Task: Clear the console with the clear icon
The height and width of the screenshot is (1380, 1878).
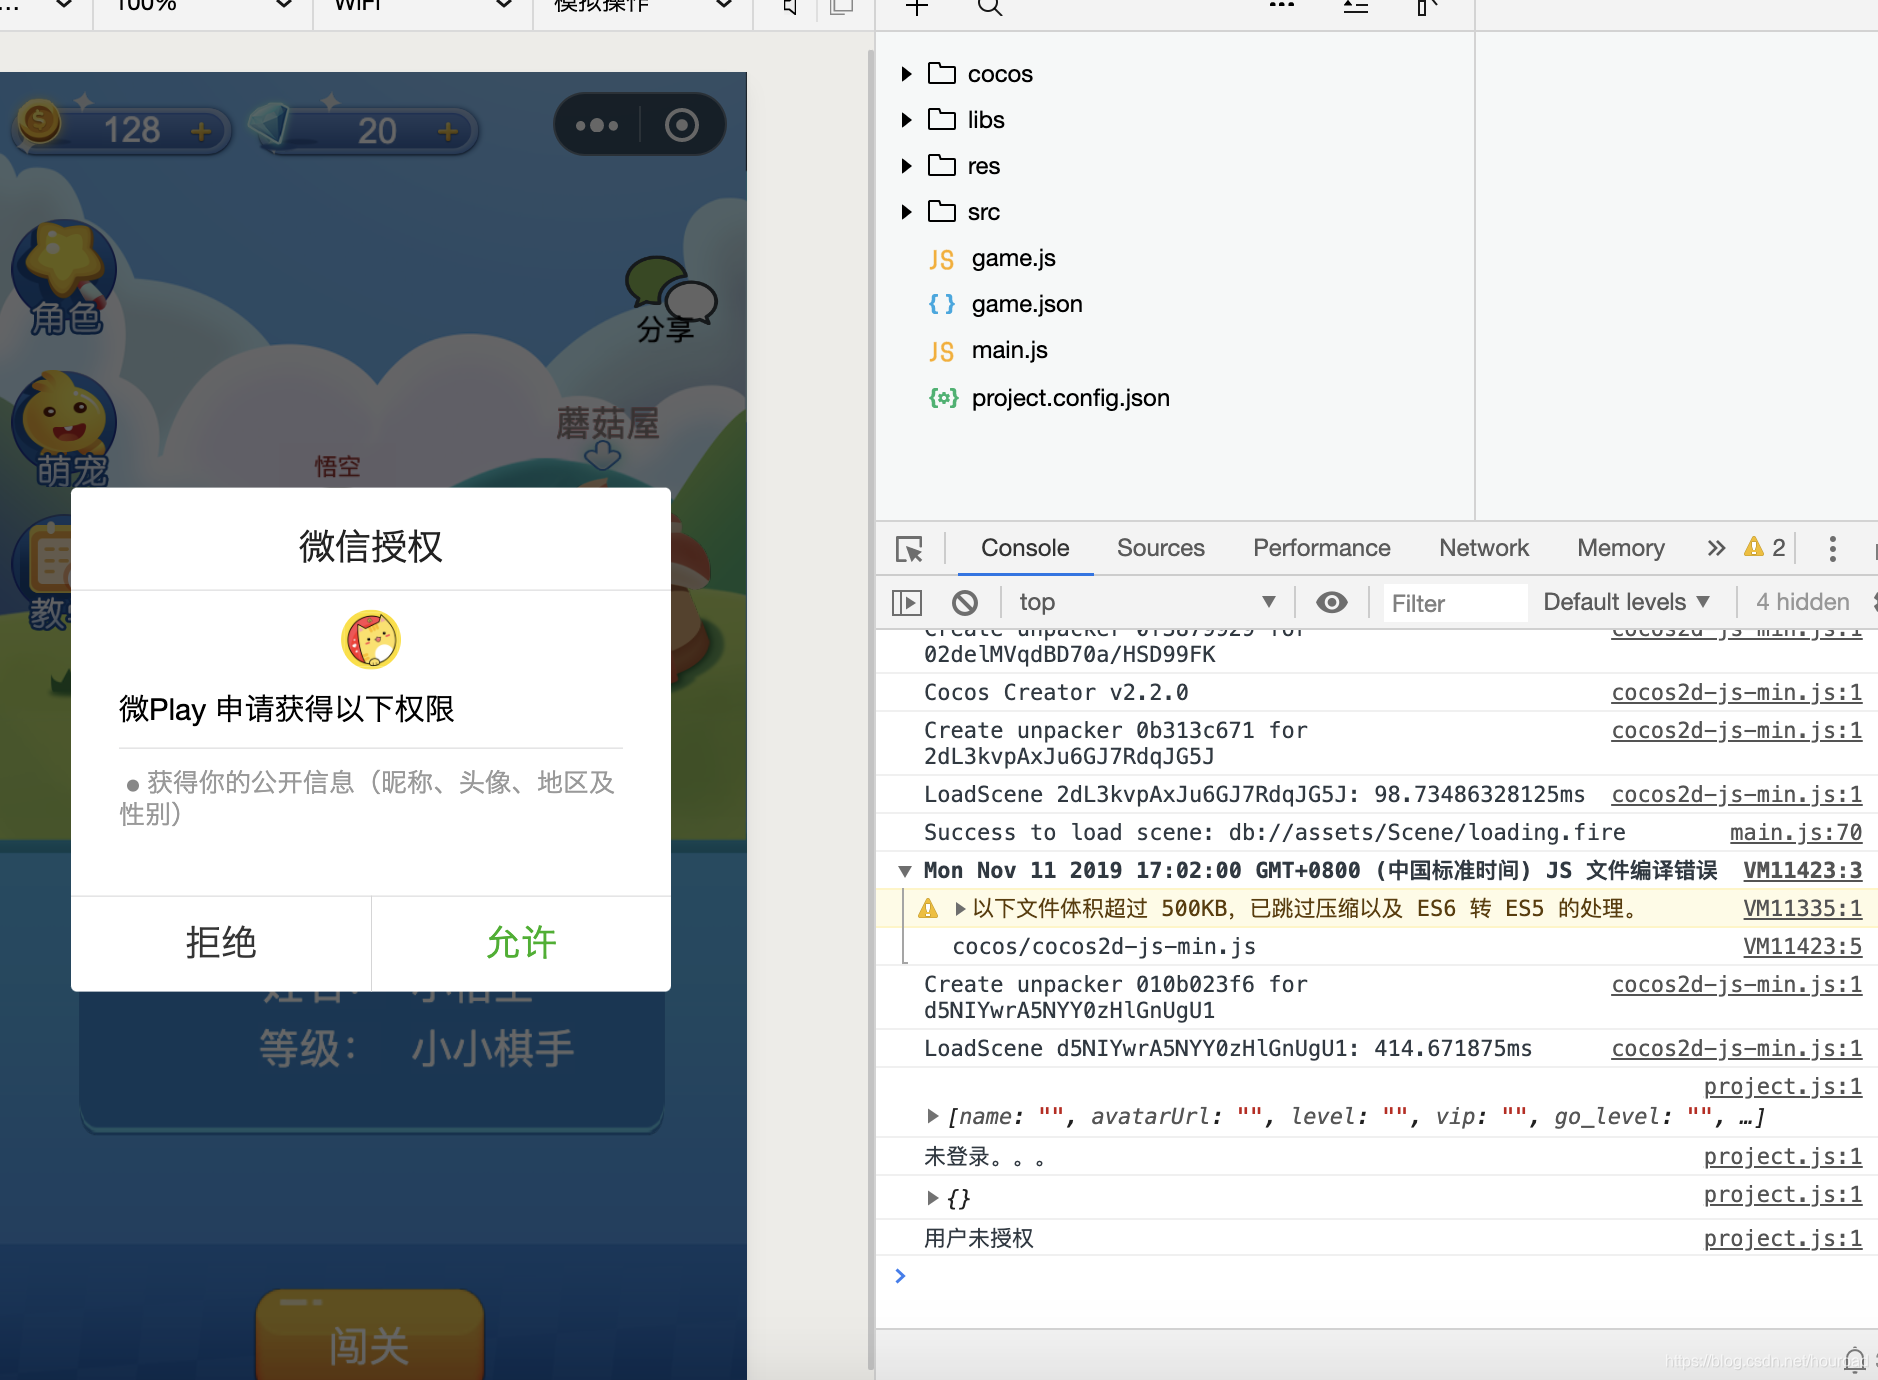Action: point(964,601)
